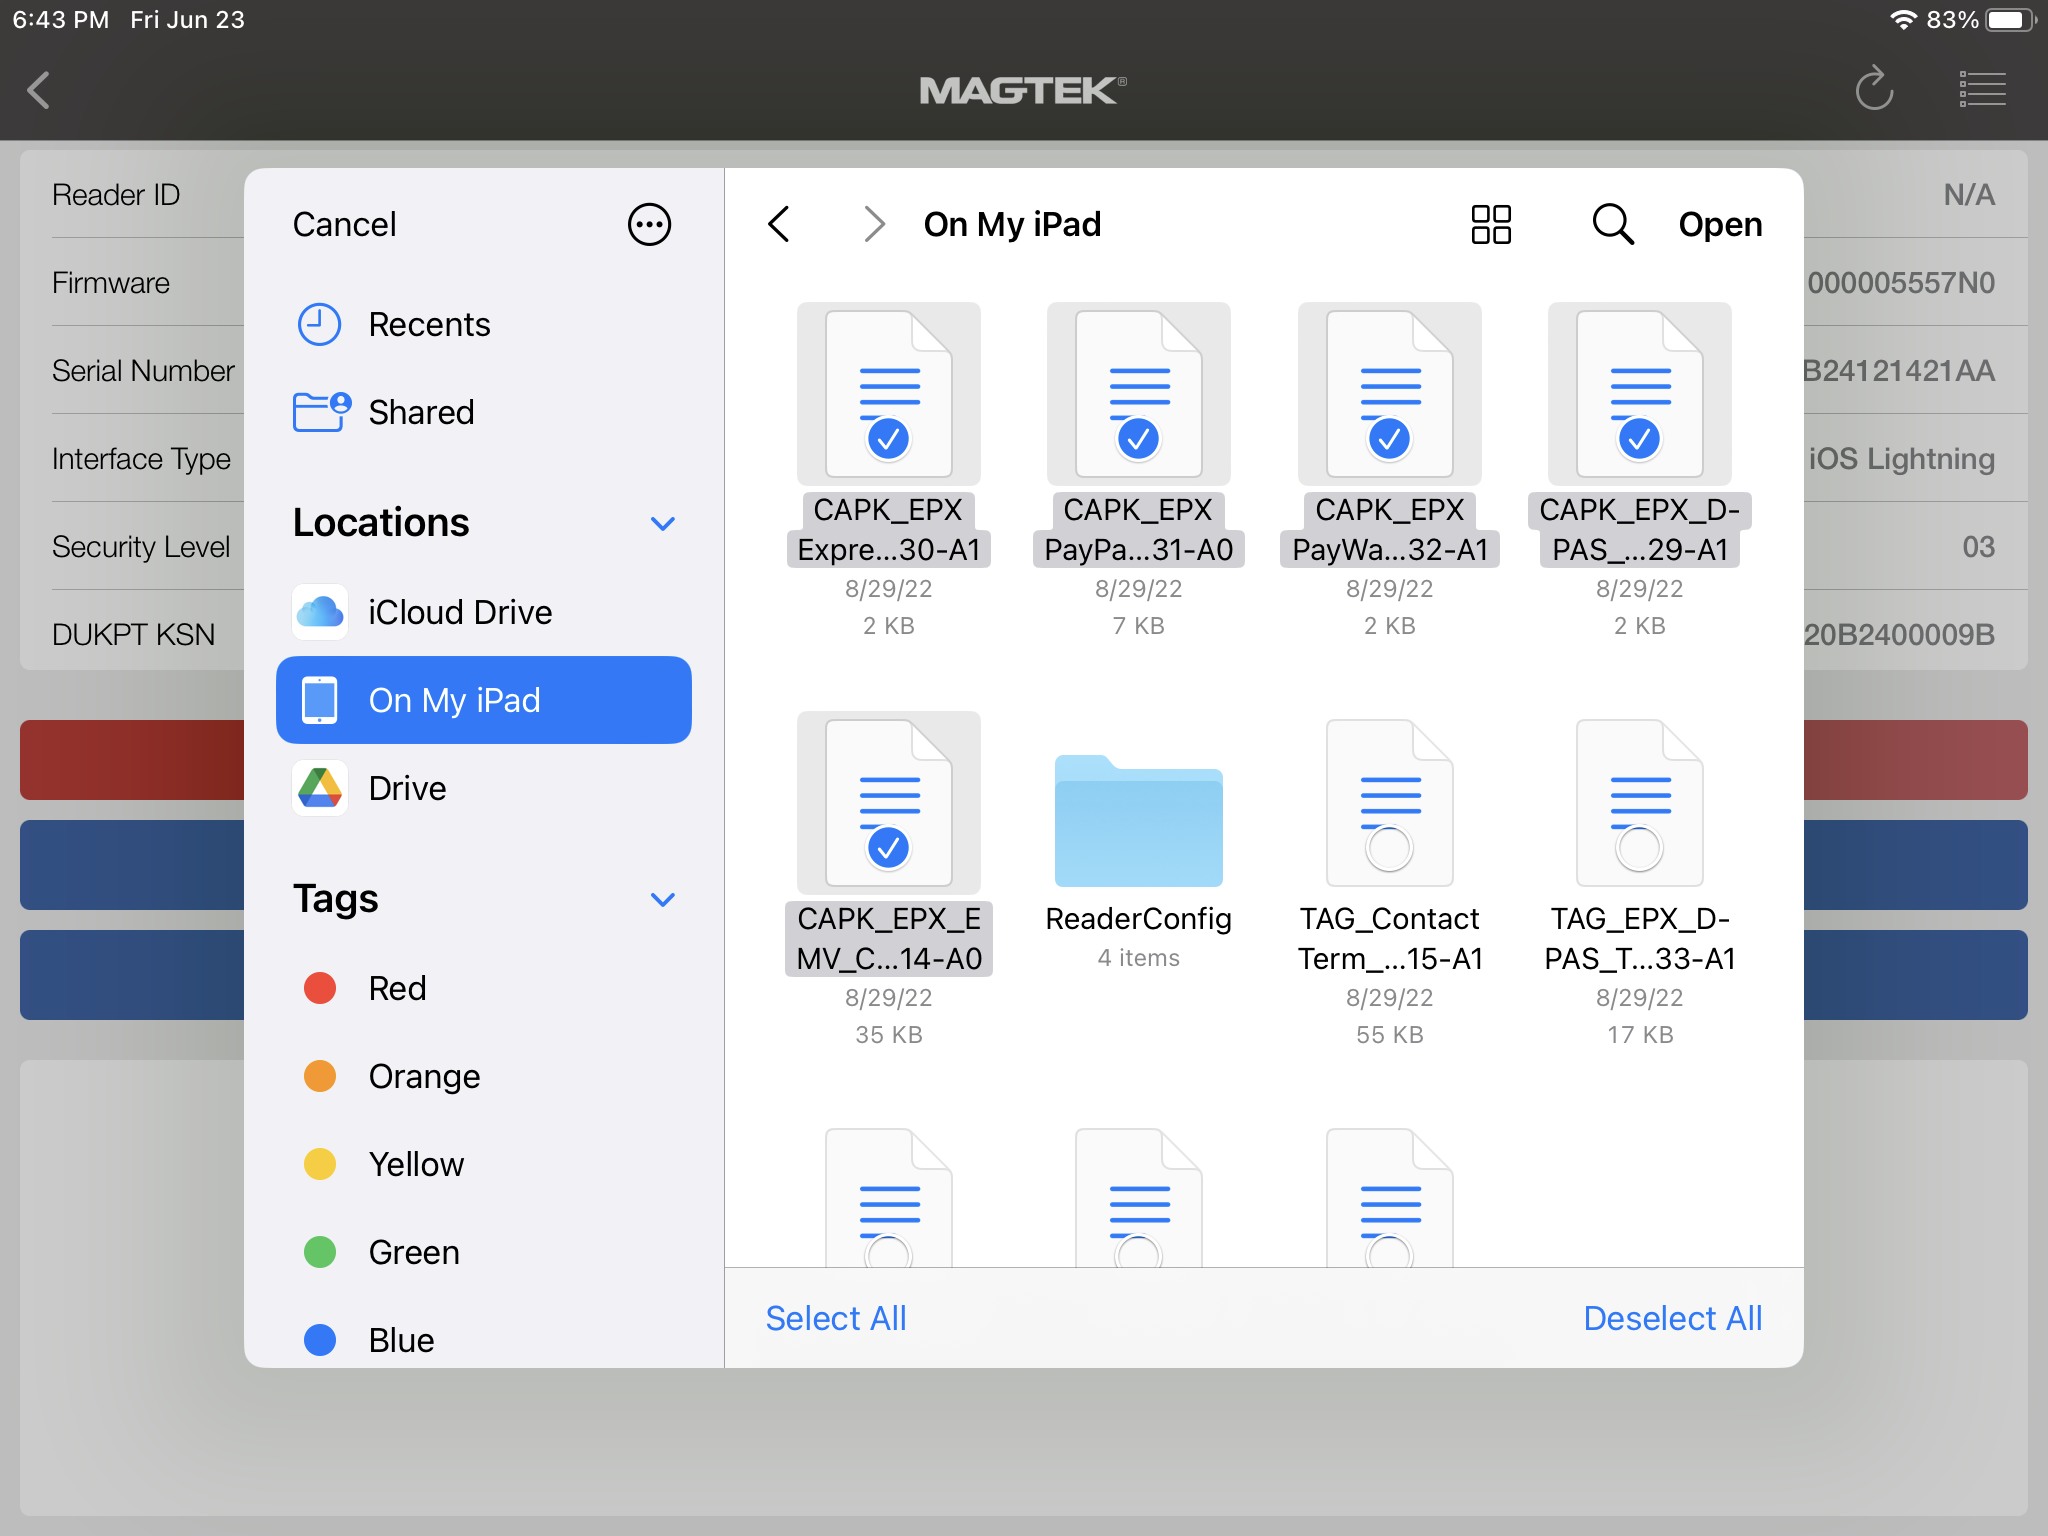Switch to grid view layout icon

[x=1491, y=224]
